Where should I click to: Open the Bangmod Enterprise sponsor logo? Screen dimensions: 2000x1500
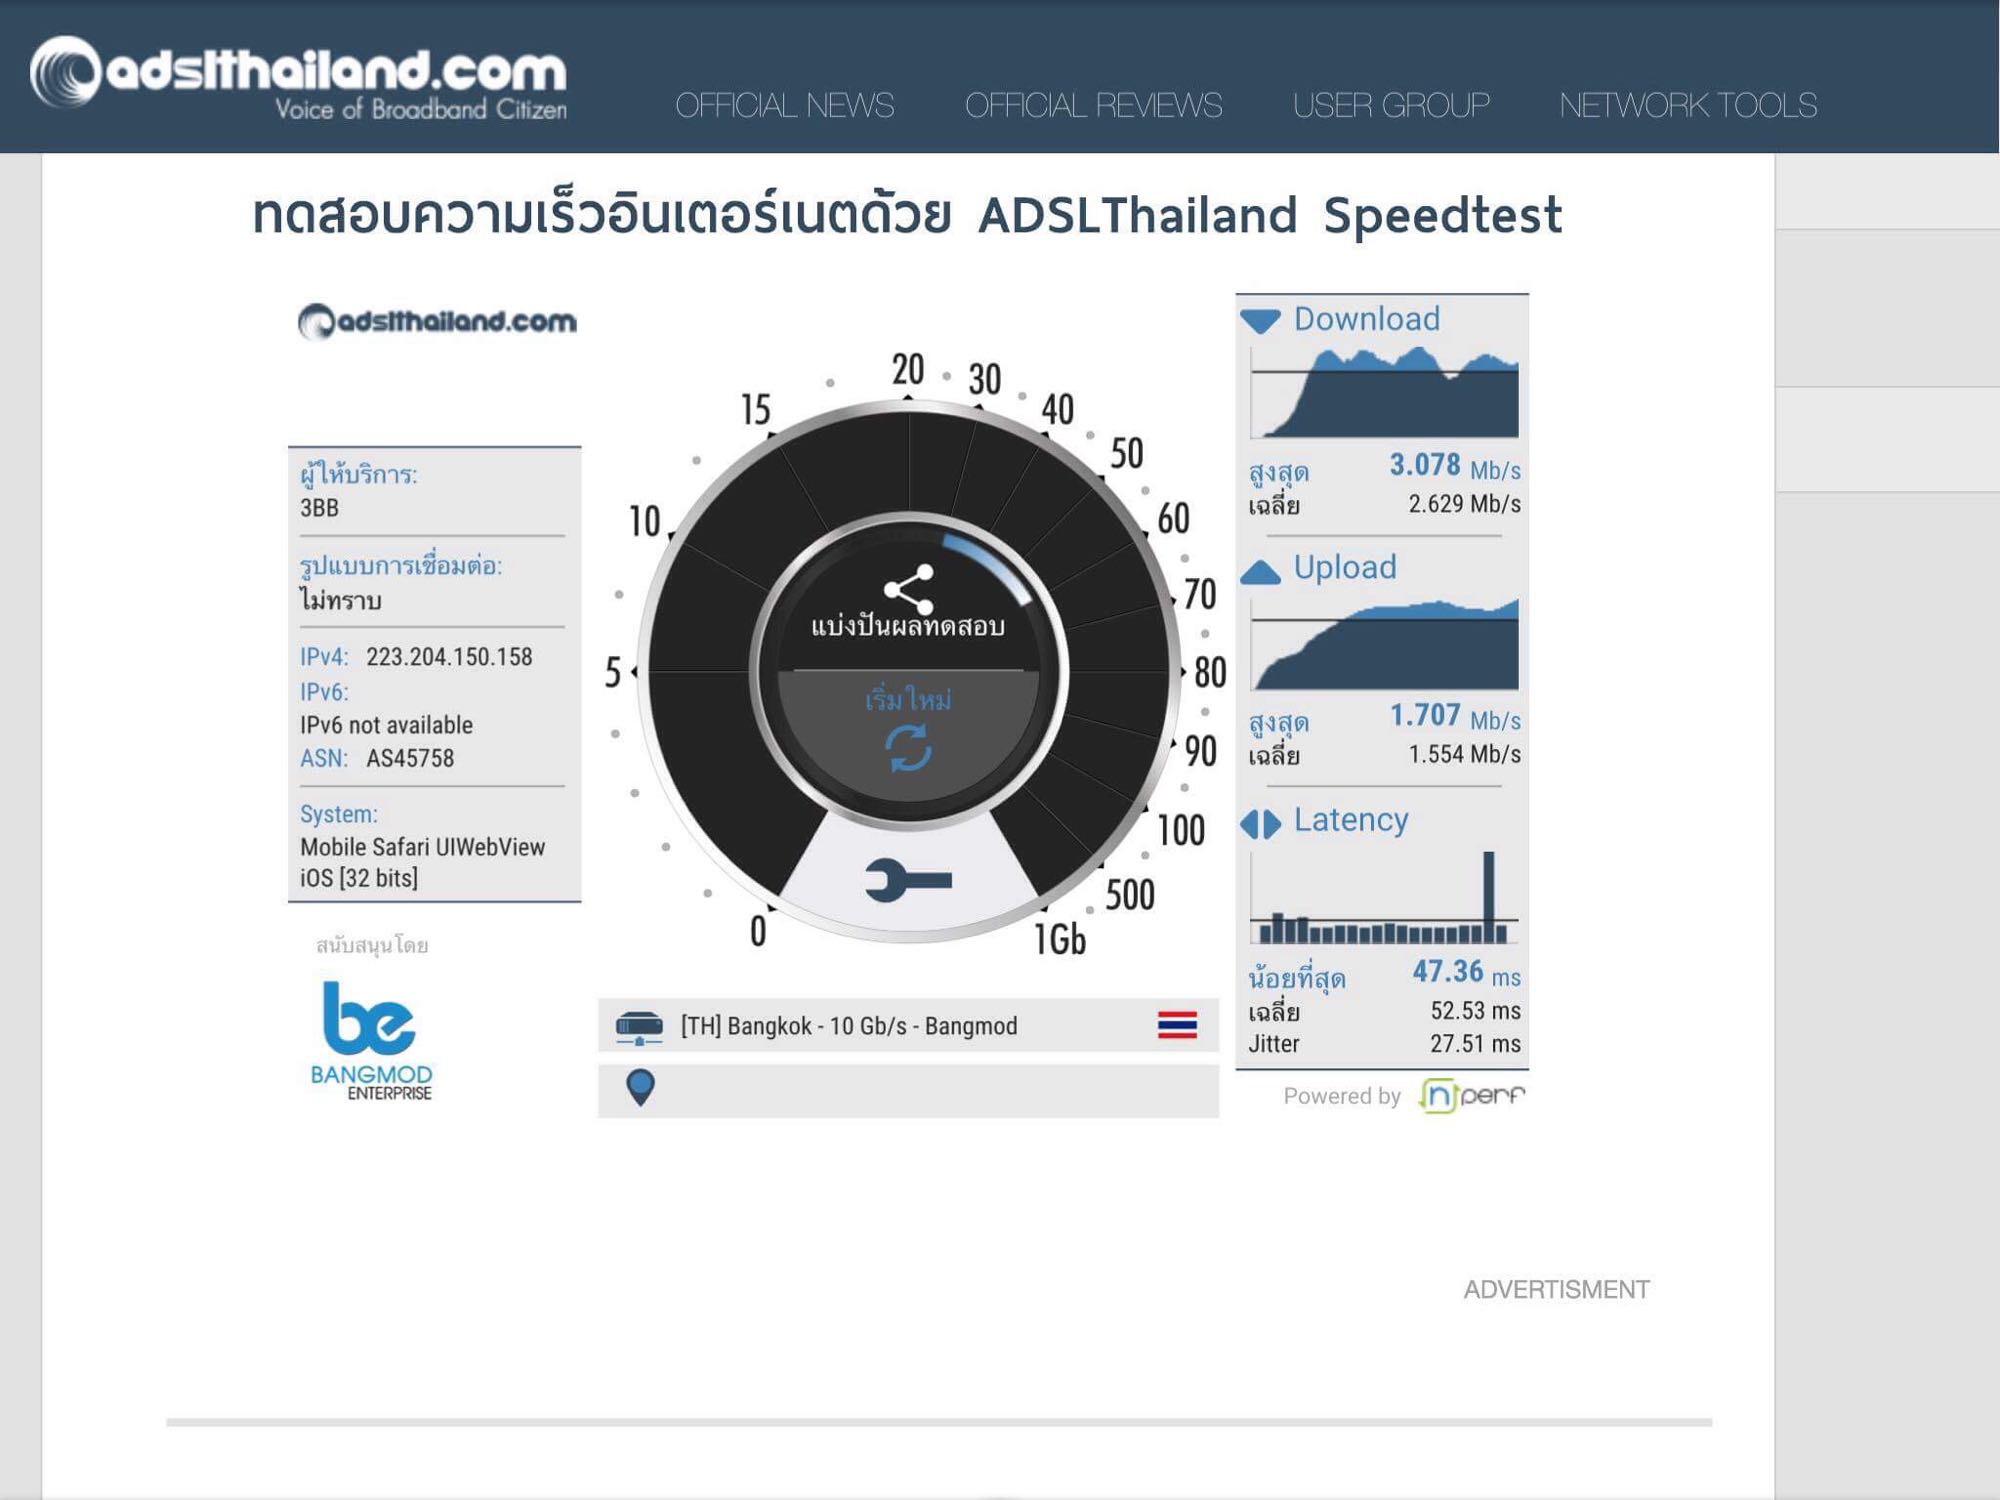(371, 1041)
